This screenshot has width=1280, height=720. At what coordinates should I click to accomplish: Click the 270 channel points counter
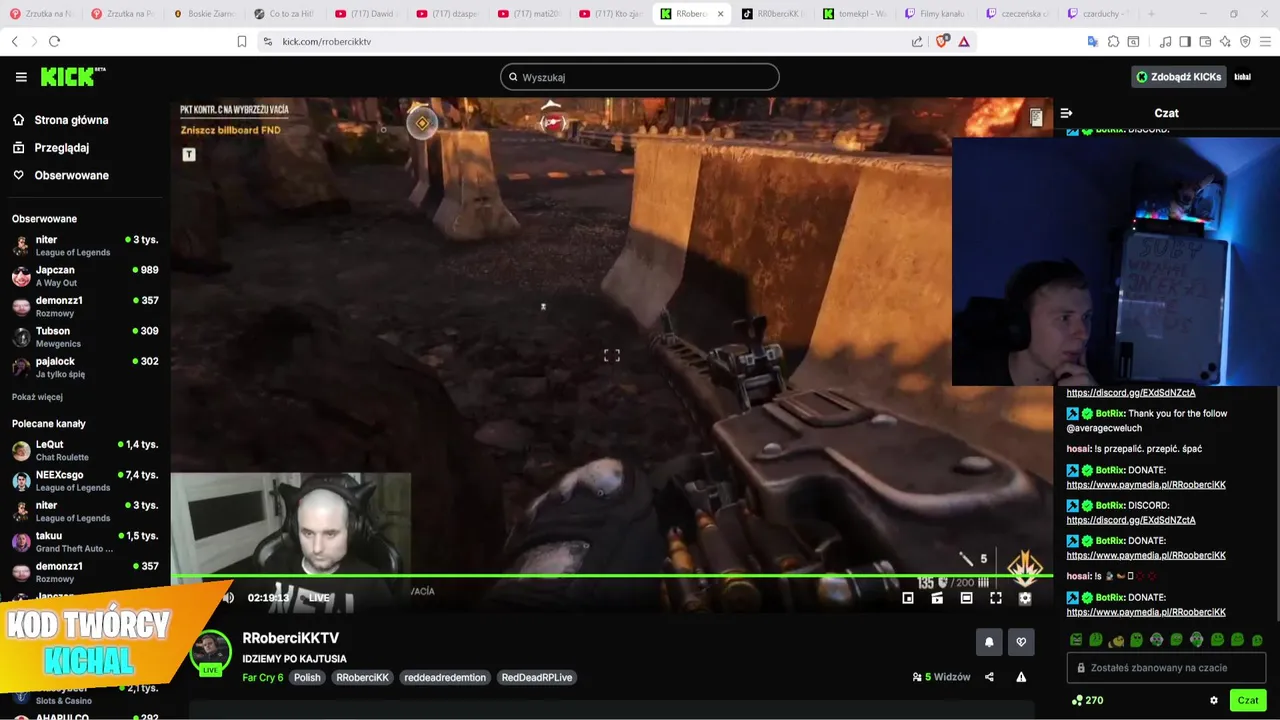pos(1087,701)
